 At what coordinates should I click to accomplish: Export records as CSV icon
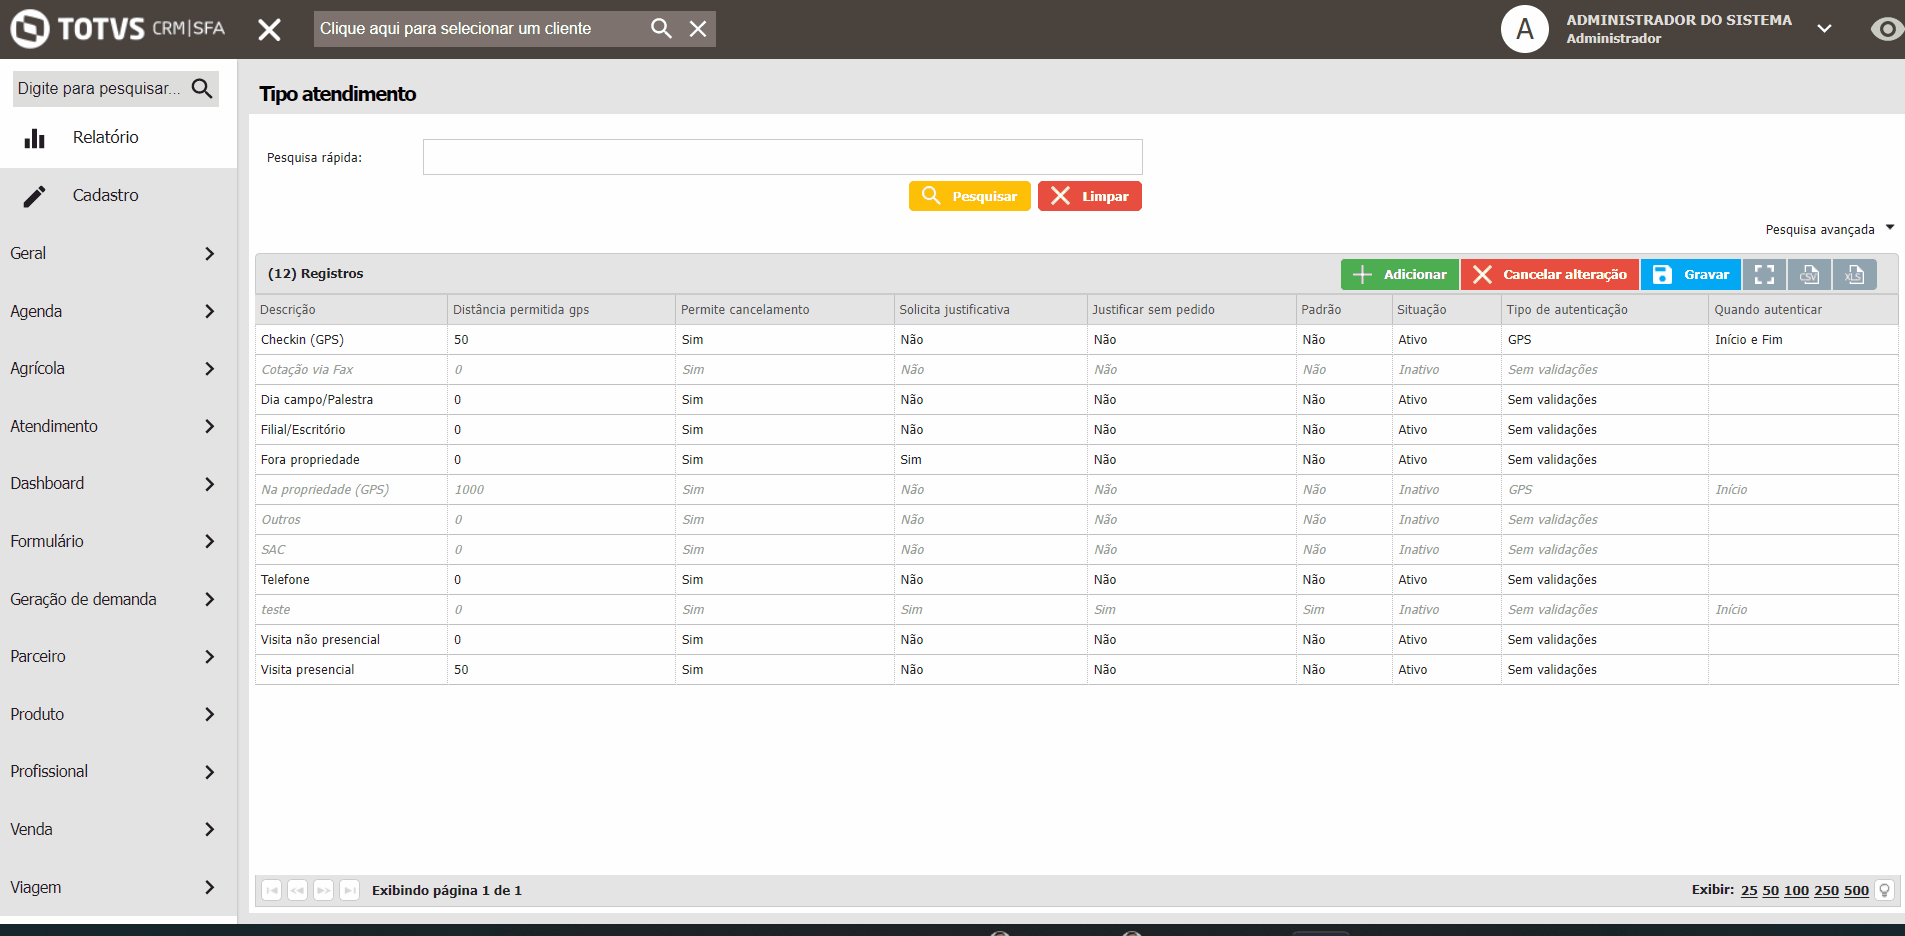click(1809, 274)
